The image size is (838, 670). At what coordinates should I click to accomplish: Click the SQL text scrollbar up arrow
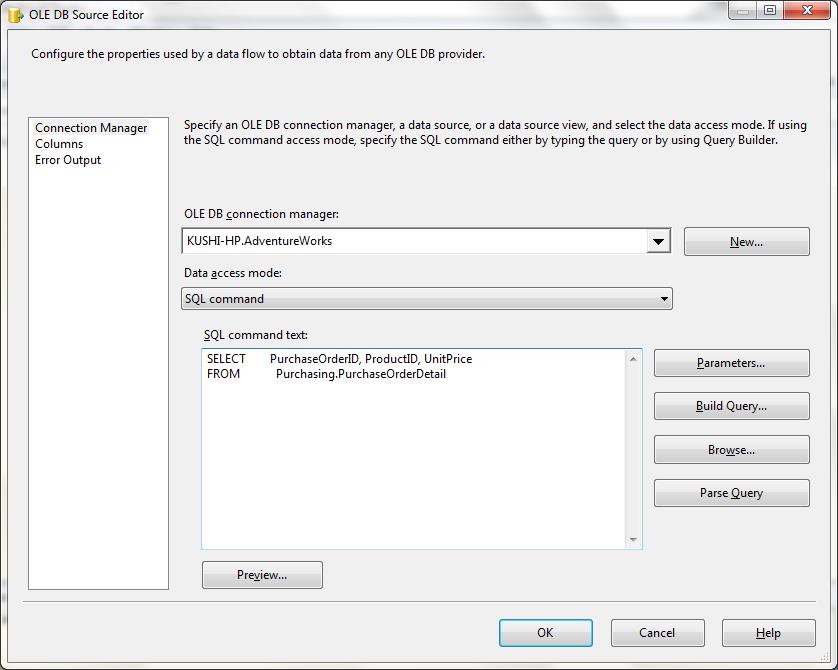click(x=633, y=358)
